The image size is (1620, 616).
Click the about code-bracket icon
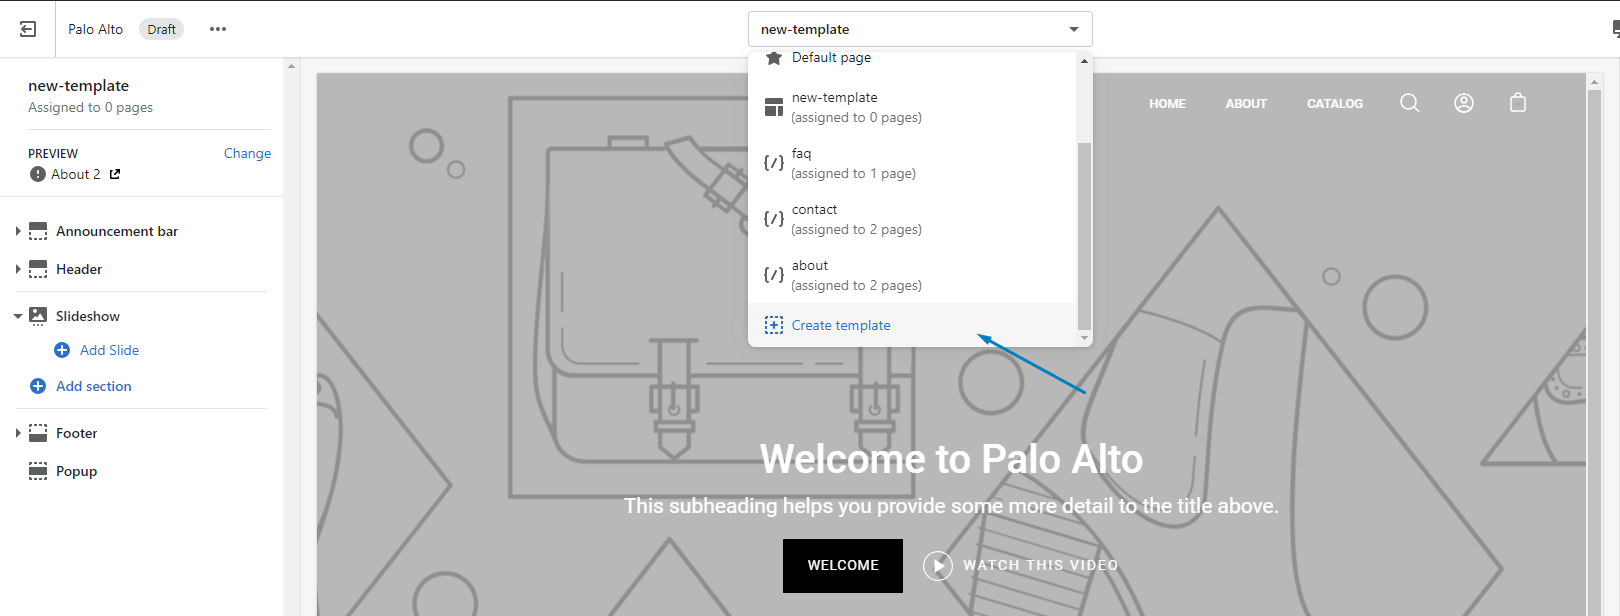tap(774, 274)
